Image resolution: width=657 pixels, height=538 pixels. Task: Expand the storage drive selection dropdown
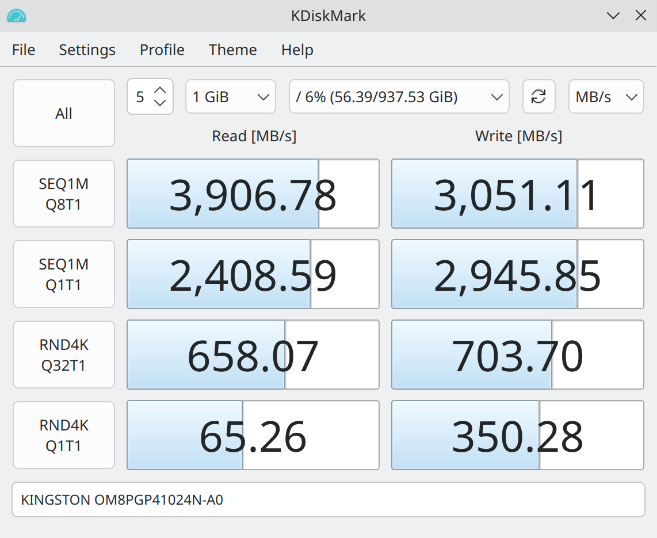pos(399,97)
